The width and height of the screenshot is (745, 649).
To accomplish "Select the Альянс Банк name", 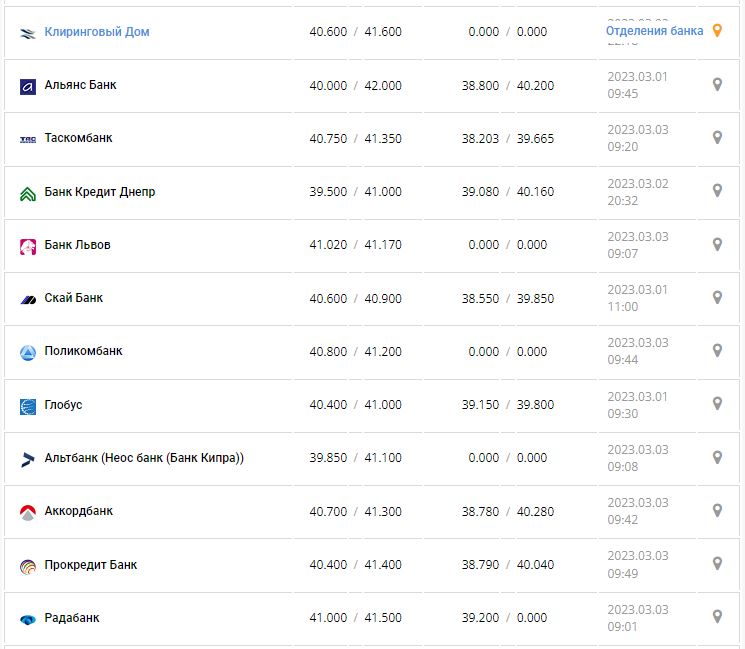I will (x=80, y=85).
